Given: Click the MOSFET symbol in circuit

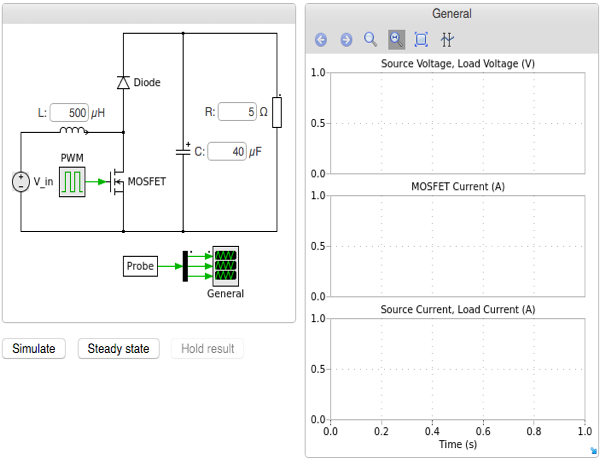Looking at the screenshot, I should point(116,181).
